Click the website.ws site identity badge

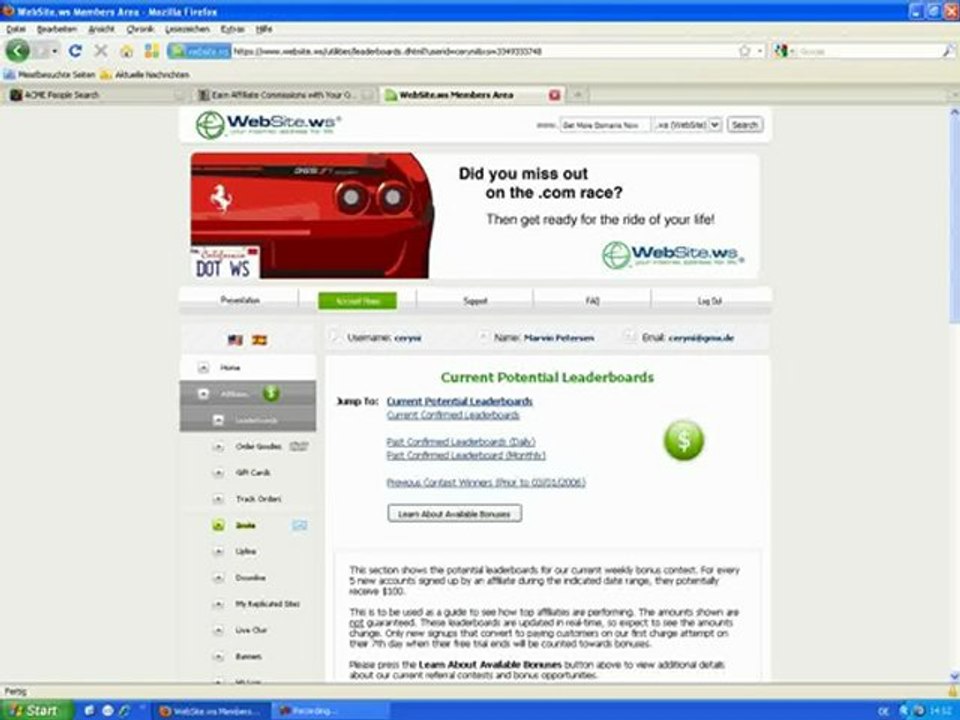[200, 51]
